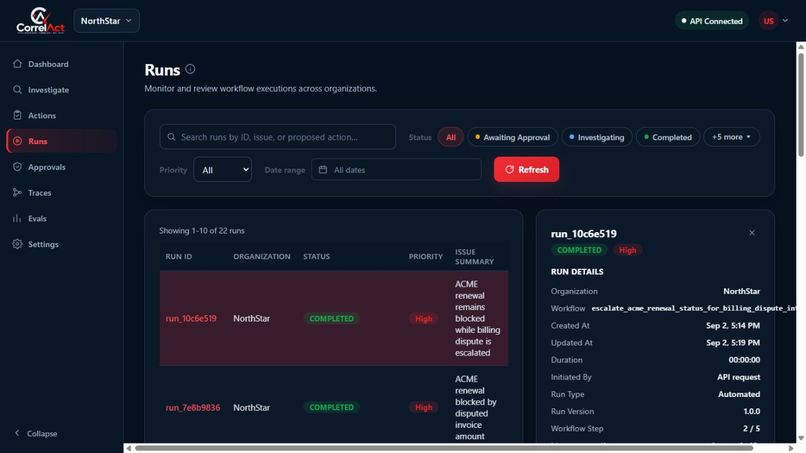This screenshot has width=806, height=453.
Task: Click the High badge in details panel
Action: coord(627,250)
